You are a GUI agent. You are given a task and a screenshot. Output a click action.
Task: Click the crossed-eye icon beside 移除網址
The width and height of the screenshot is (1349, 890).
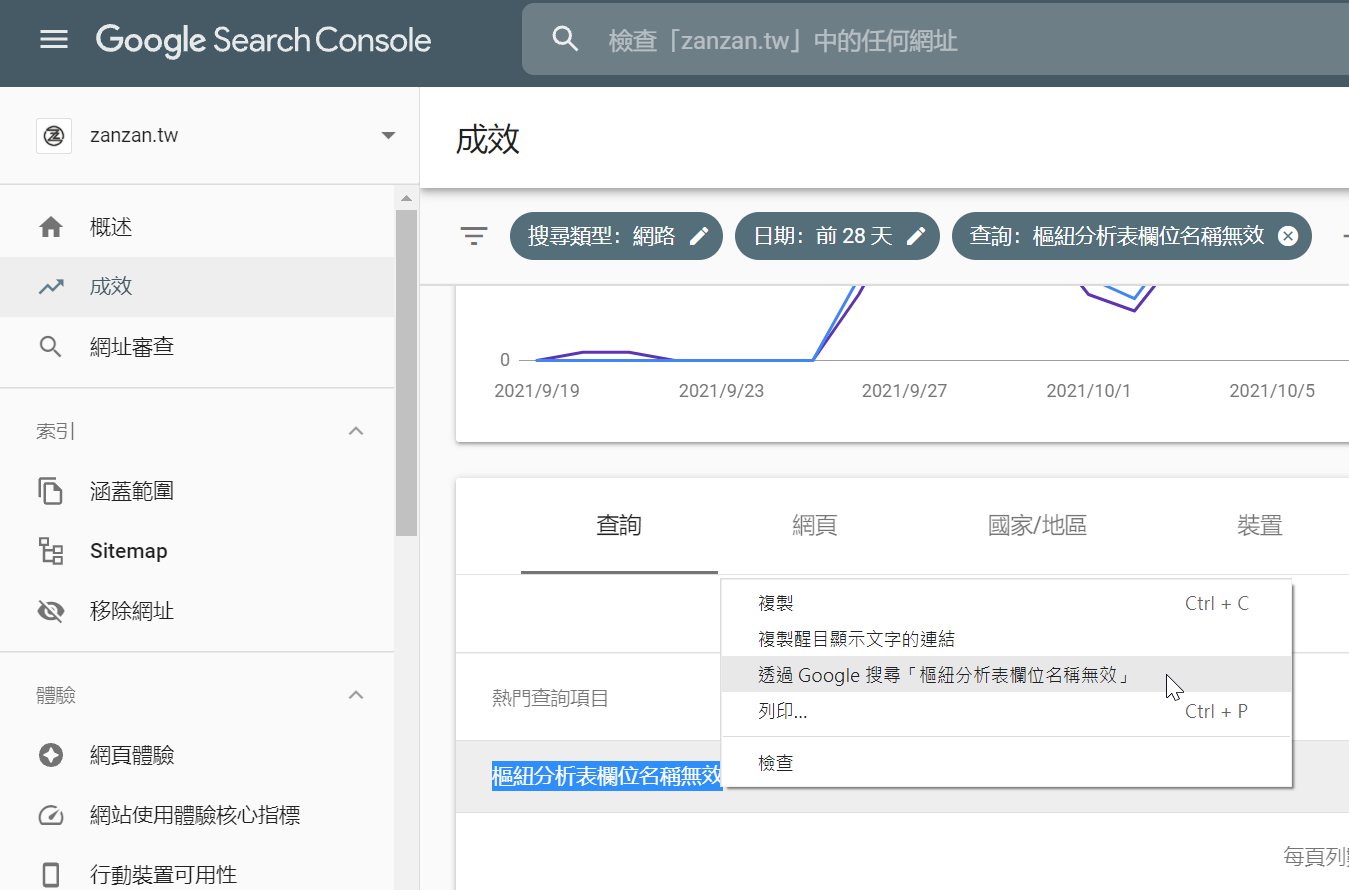(51, 611)
